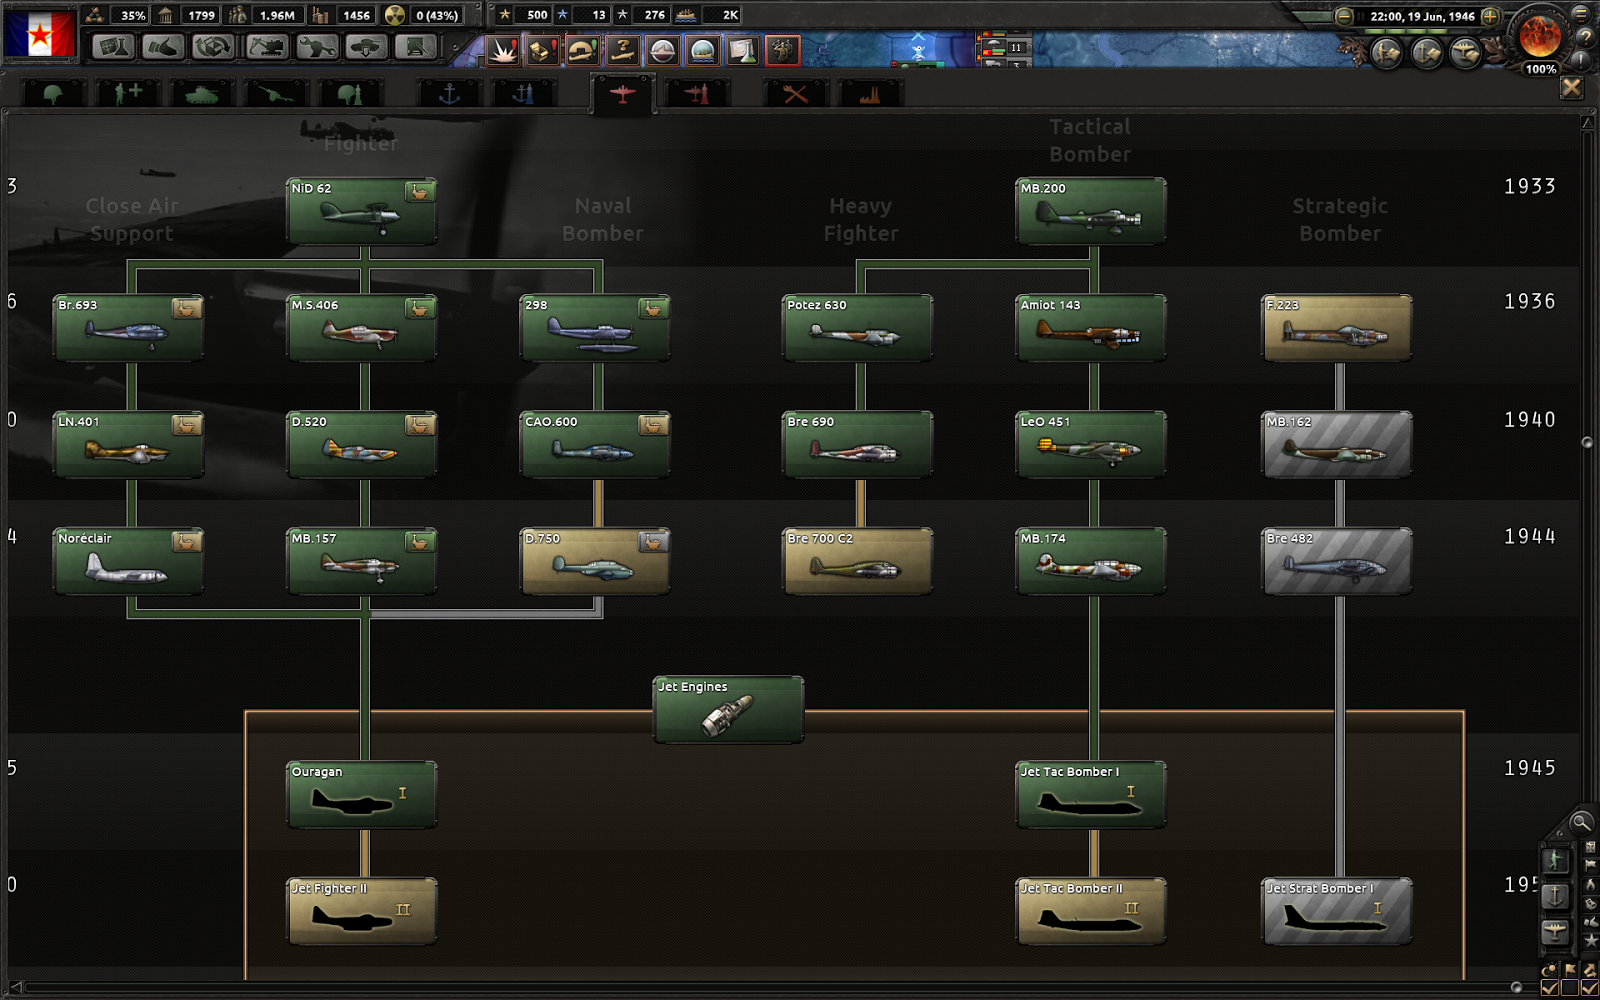The height and width of the screenshot is (1000, 1600).
Task: Open the Logistics screen button
Action: point(416,47)
